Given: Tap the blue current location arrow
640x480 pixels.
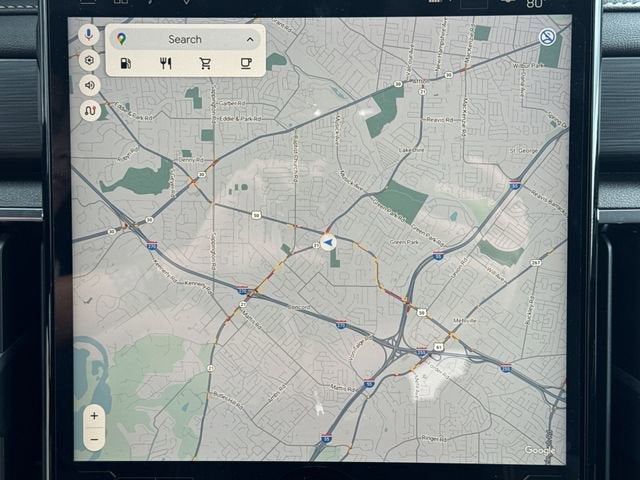Looking at the screenshot, I should [327, 242].
